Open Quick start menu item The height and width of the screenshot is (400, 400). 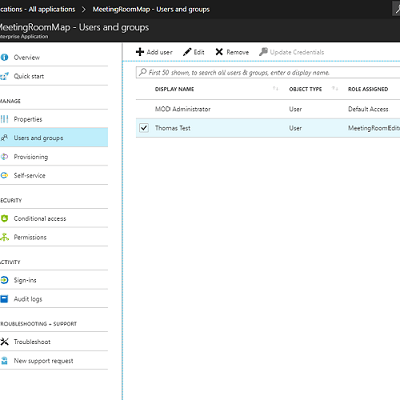(x=54, y=76)
